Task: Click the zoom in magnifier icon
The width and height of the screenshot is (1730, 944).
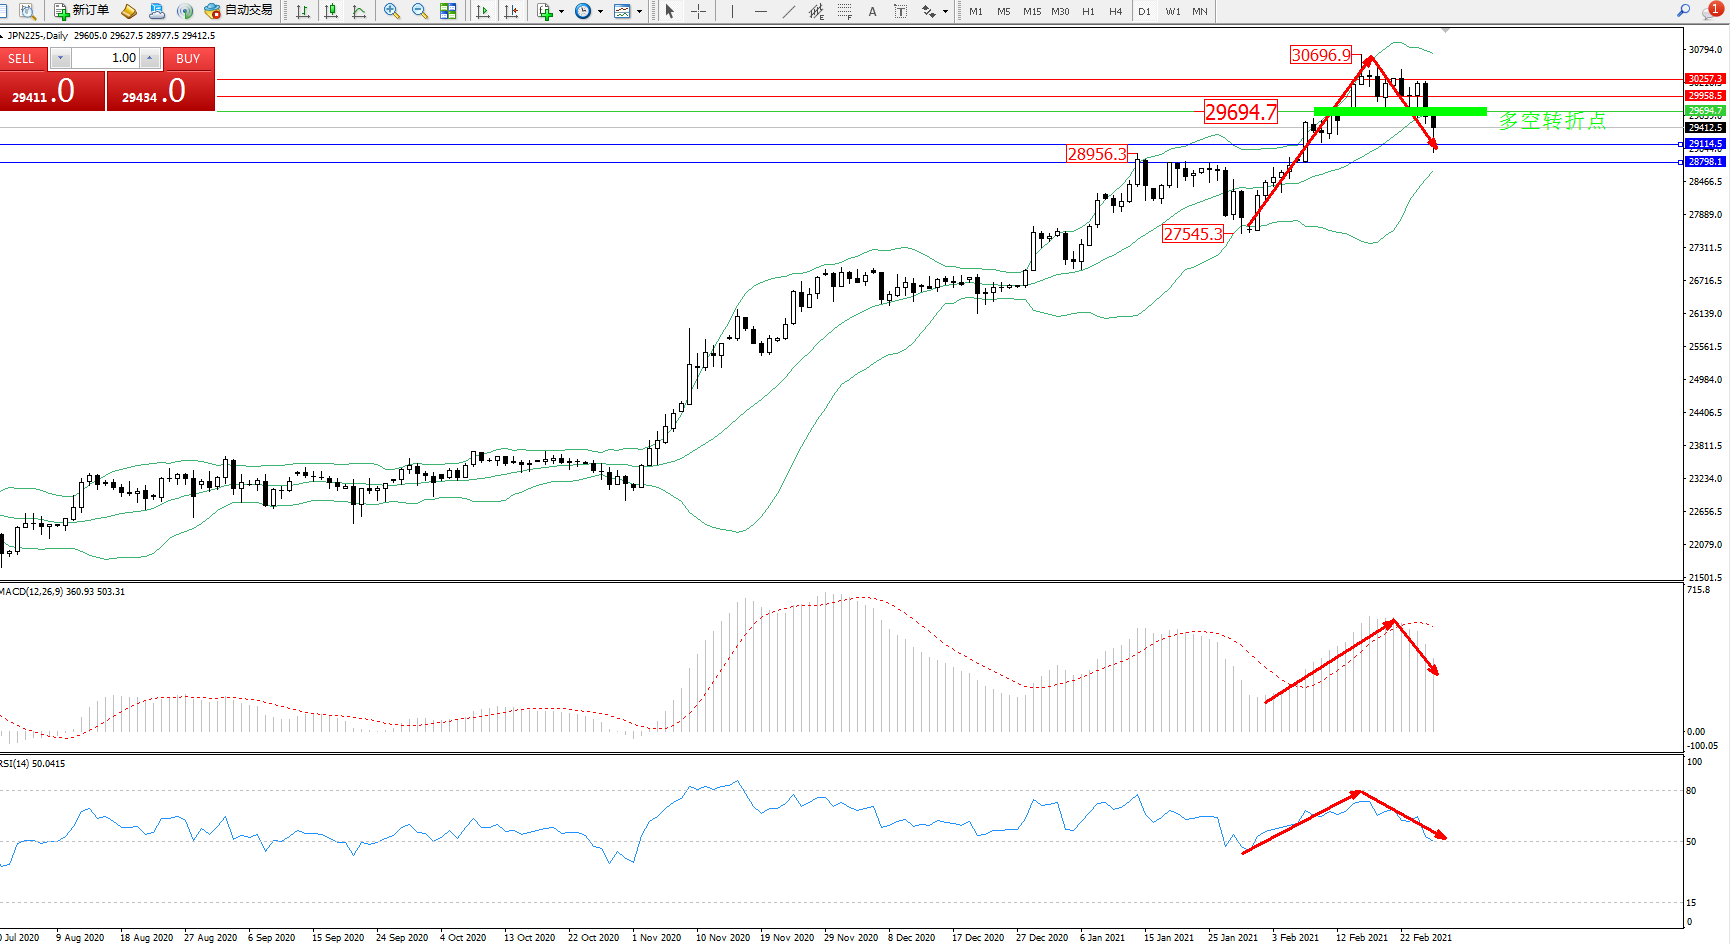Action: pyautogui.click(x=391, y=11)
